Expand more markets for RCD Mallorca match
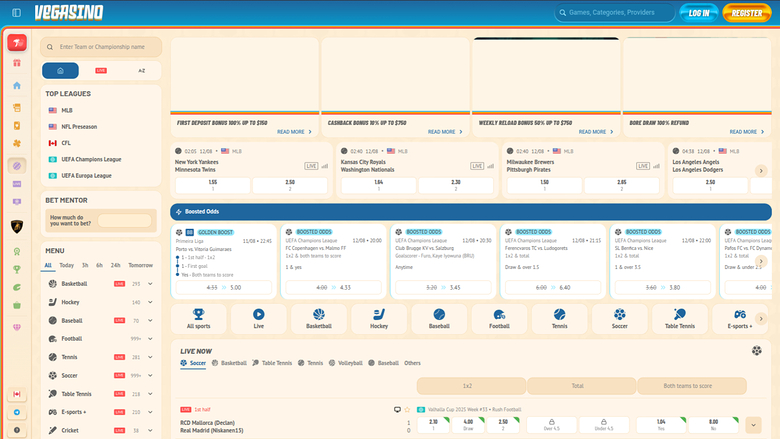Viewport: 780px width, 439px height. coord(755,425)
